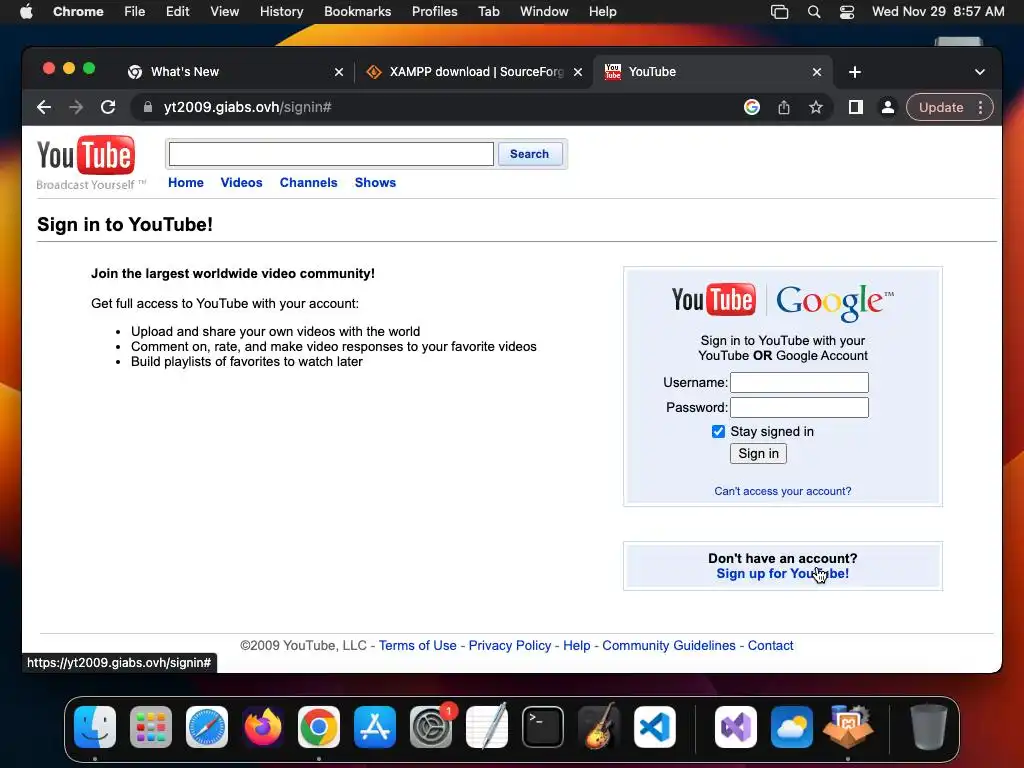Open the Google icon in address bar
Image resolution: width=1024 pixels, height=768 pixels.
pyautogui.click(x=752, y=107)
